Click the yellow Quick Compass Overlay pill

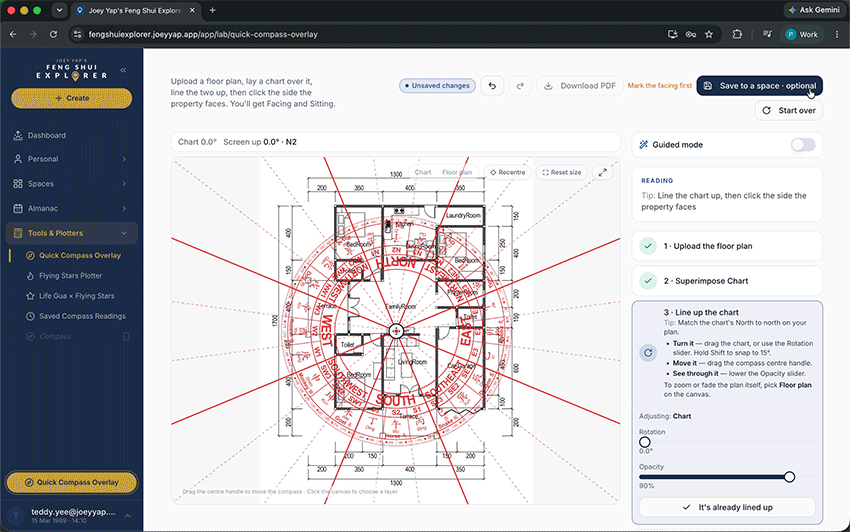coord(72,482)
